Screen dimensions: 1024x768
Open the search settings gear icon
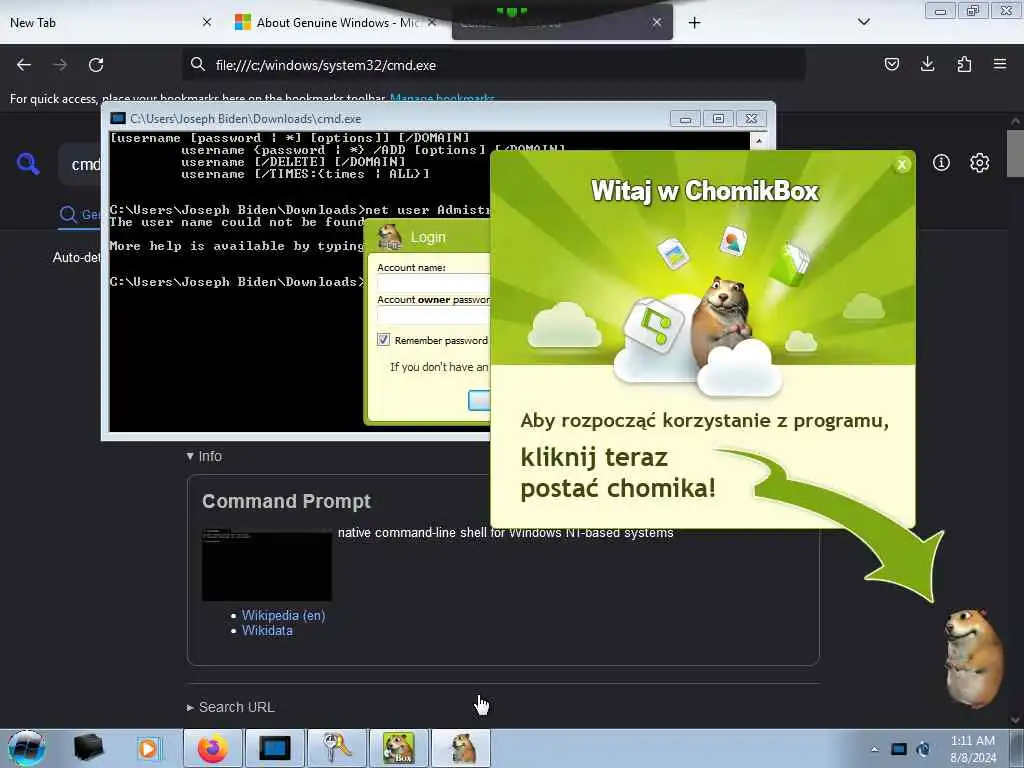coord(979,163)
